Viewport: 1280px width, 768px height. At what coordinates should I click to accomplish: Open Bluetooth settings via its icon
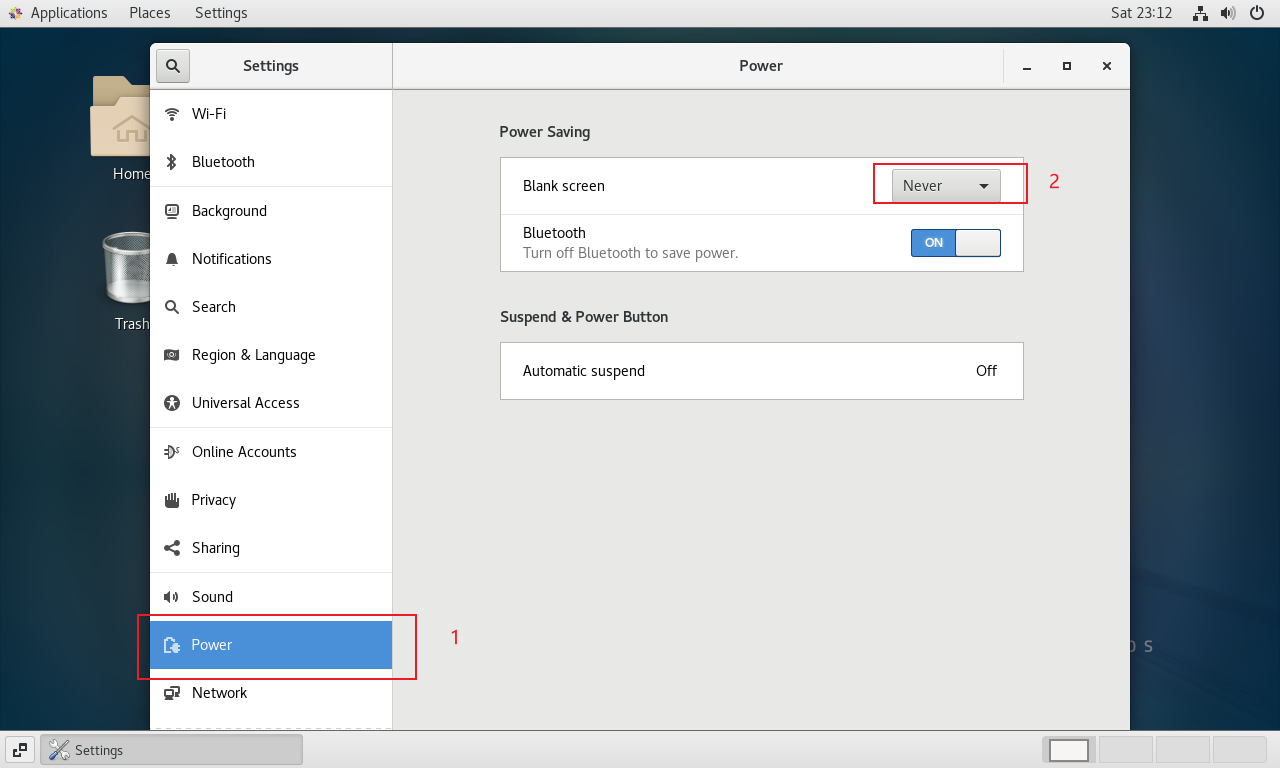pyautogui.click(x=172, y=162)
